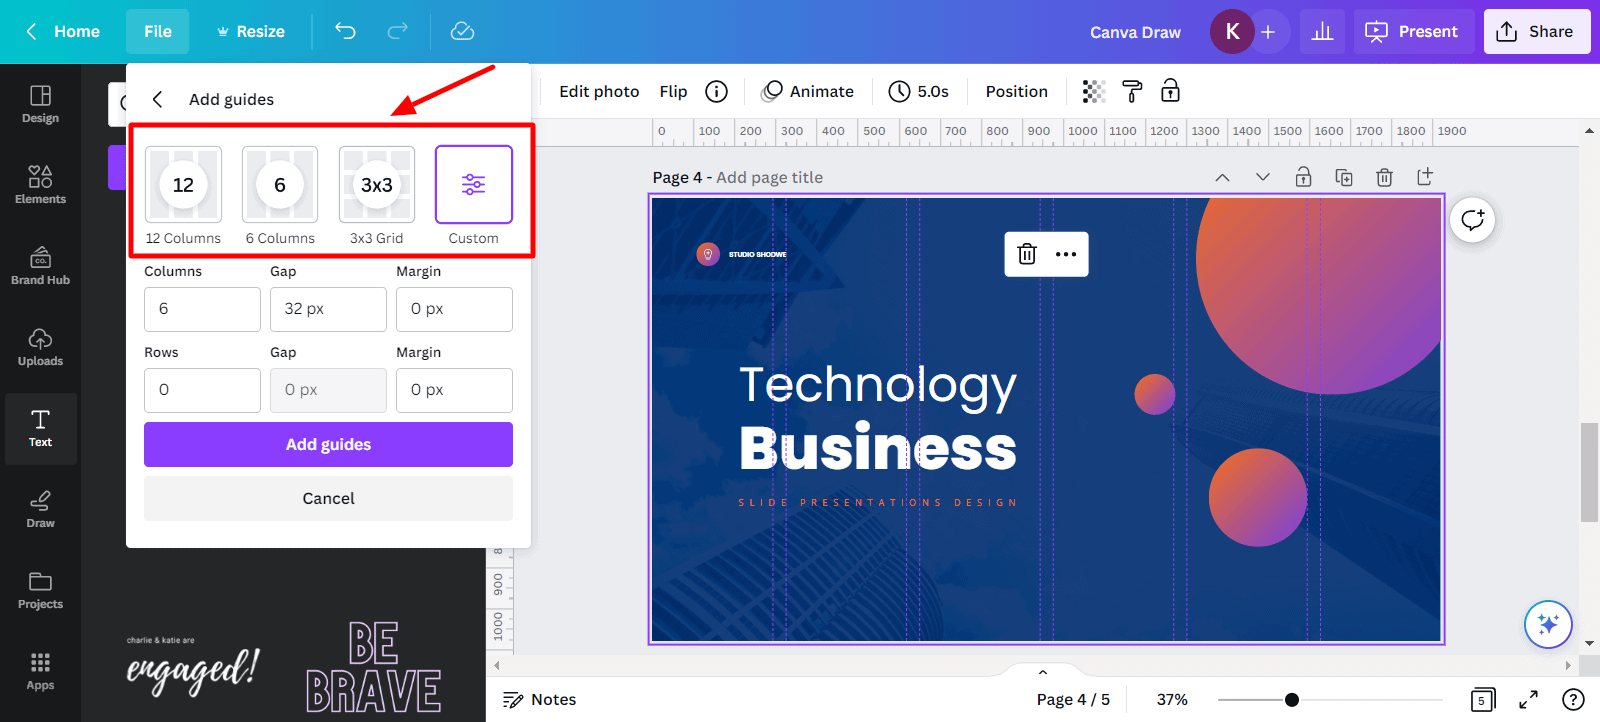Check cloud save status icon
Image resolution: width=1600 pixels, height=722 pixels.
[462, 32]
